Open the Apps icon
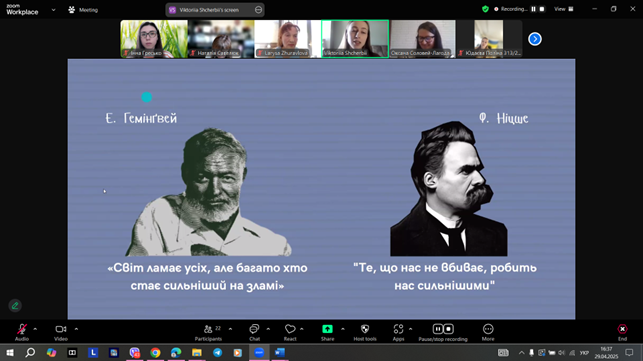 pyautogui.click(x=398, y=332)
